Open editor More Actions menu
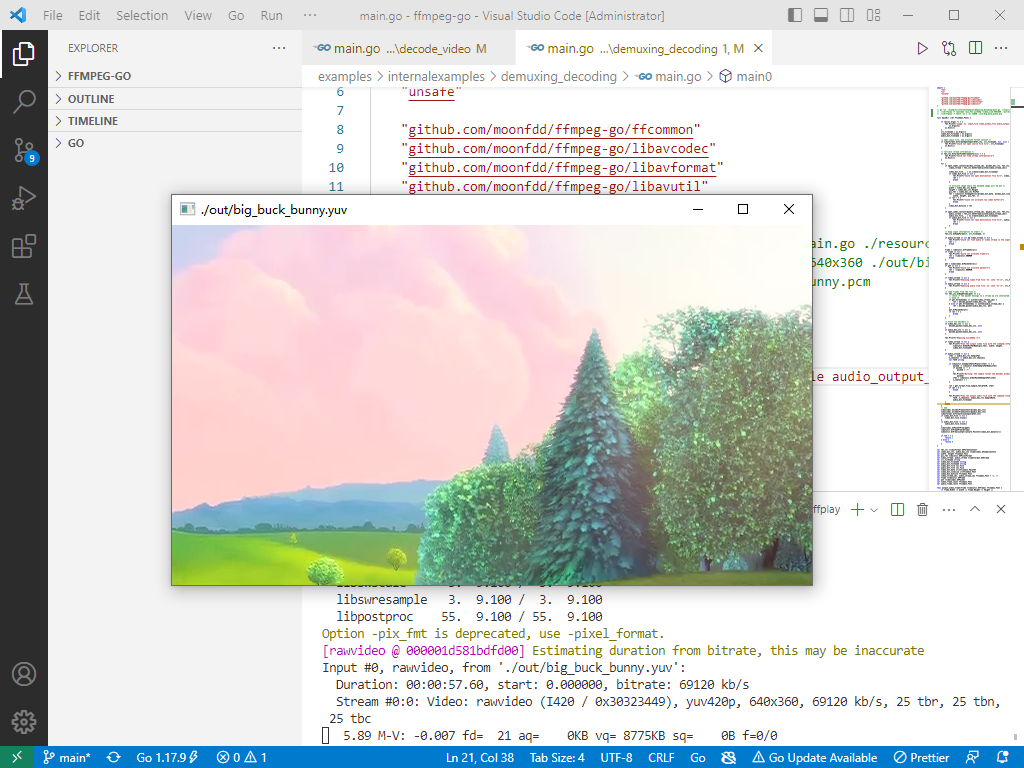This screenshot has width=1024, height=768. [1001, 48]
